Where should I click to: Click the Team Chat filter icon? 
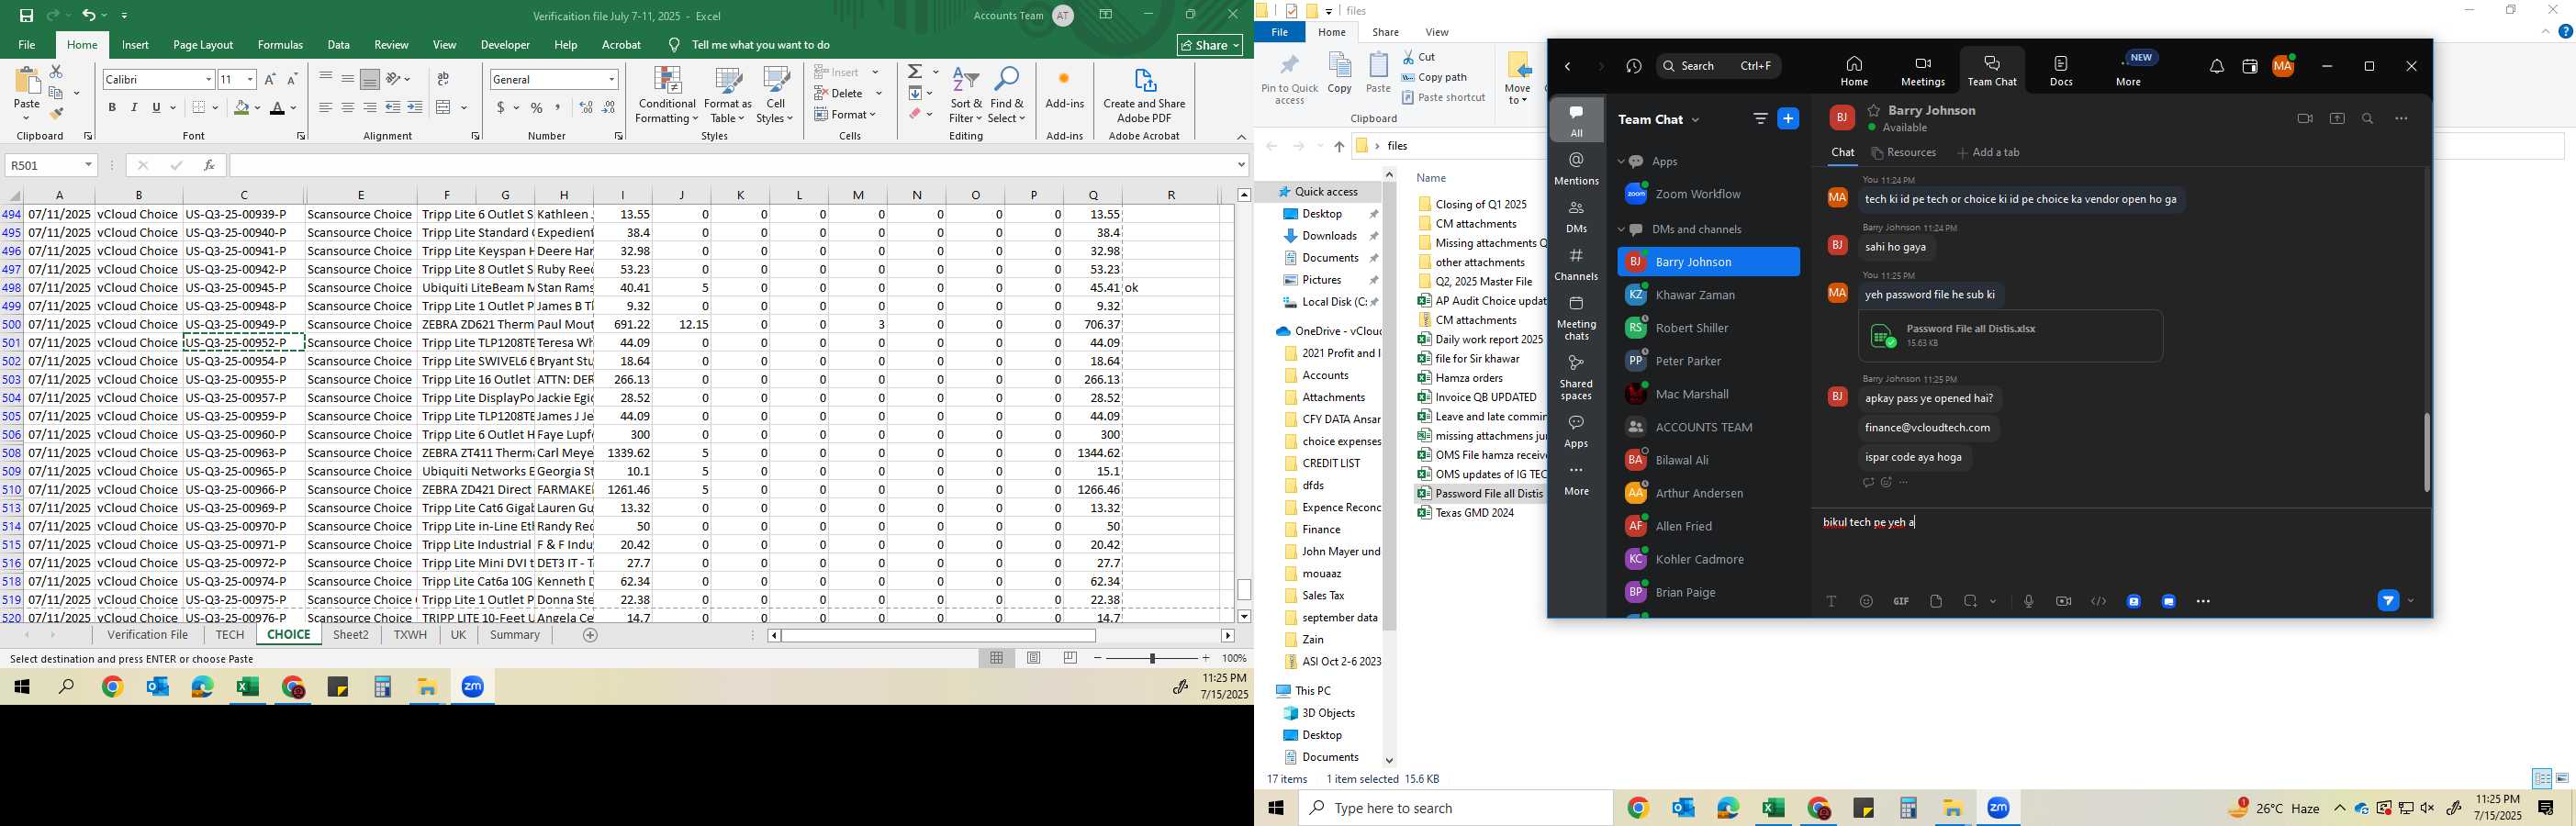(1760, 119)
